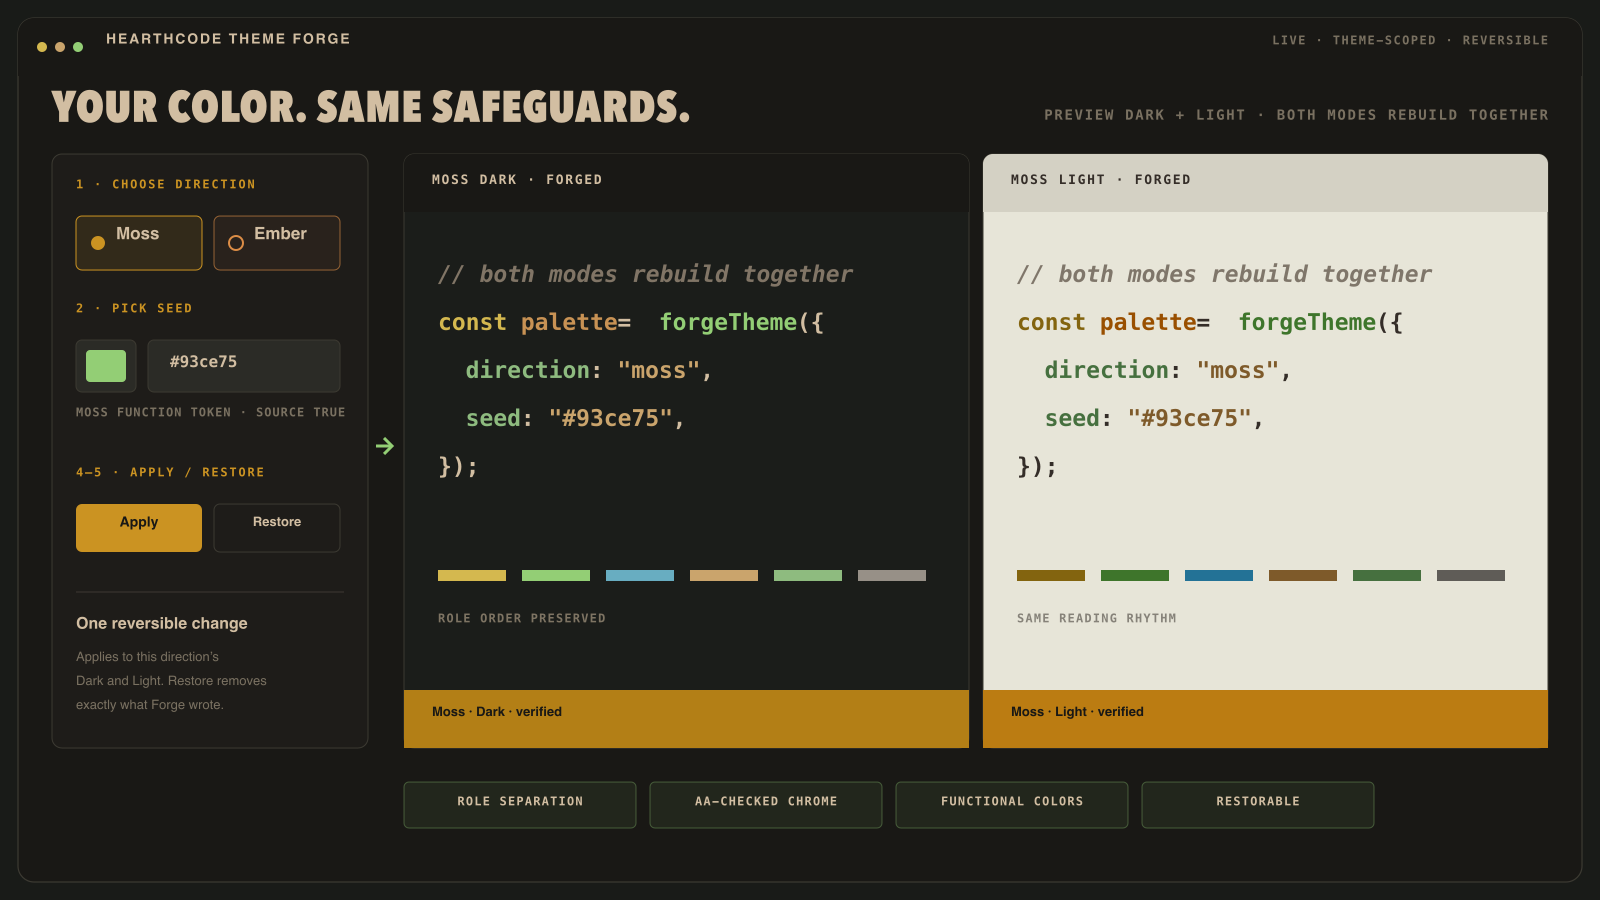Pick the blue swatch in the dark palette
The width and height of the screenshot is (1600, 900).
(x=640, y=575)
